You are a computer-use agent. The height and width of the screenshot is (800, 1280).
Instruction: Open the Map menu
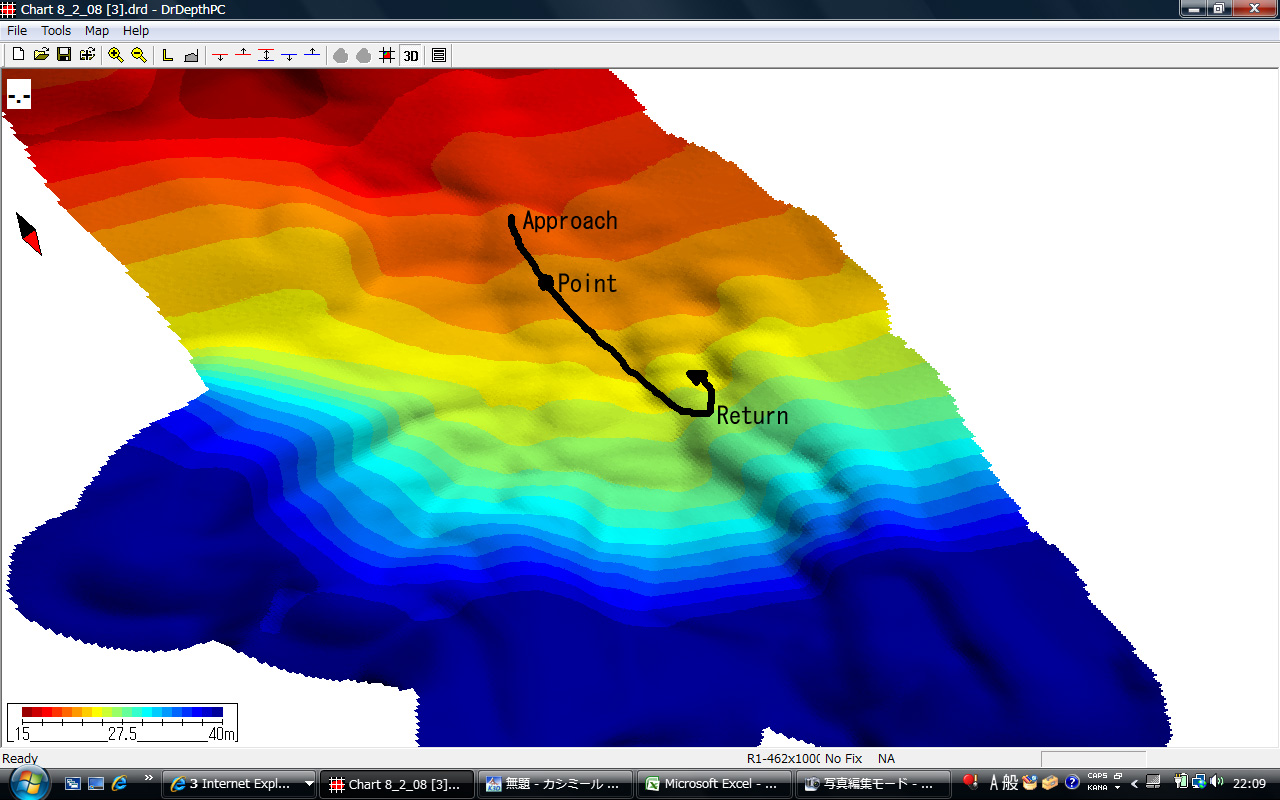coord(97,31)
